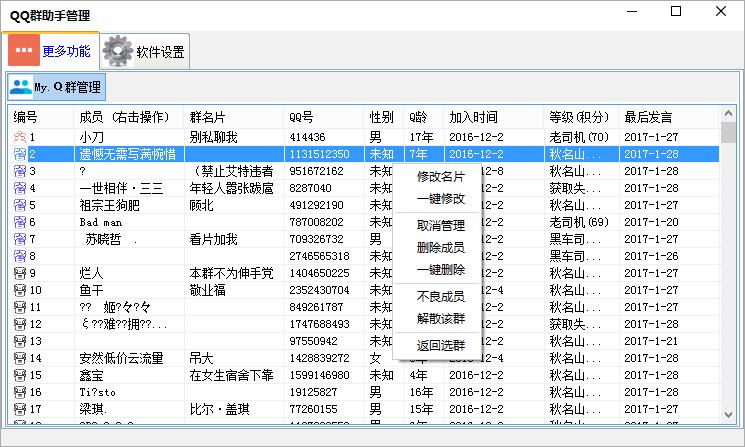The image size is (745, 447).
Task: Select member 鱼干
Action: point(91,290)
